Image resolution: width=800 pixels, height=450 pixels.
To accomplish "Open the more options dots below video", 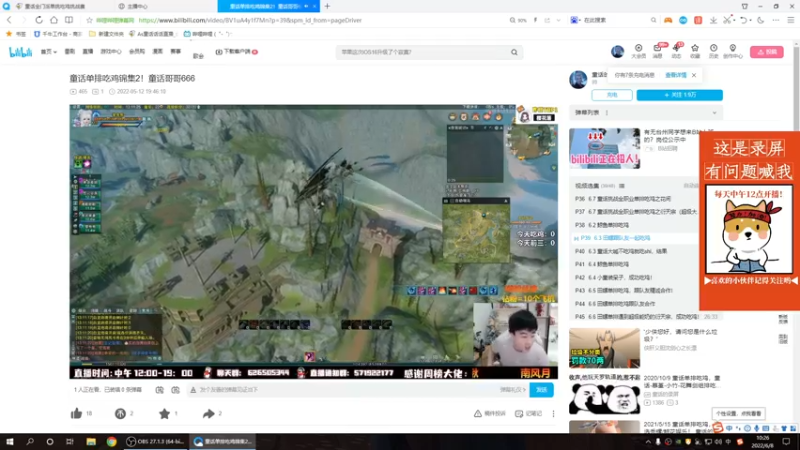I will tap(553, 414).
